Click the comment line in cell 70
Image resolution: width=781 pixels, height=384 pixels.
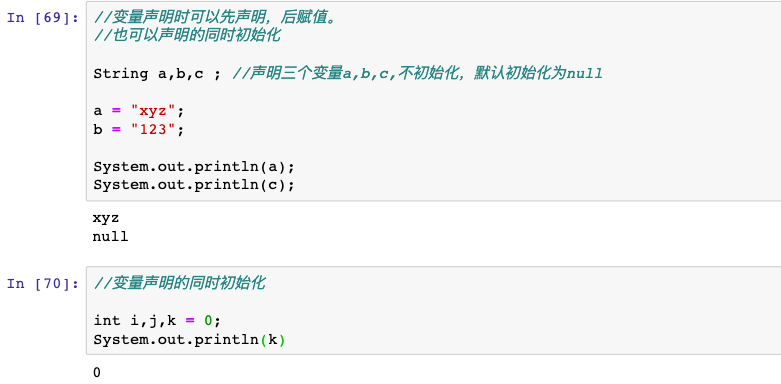(179, 283)
